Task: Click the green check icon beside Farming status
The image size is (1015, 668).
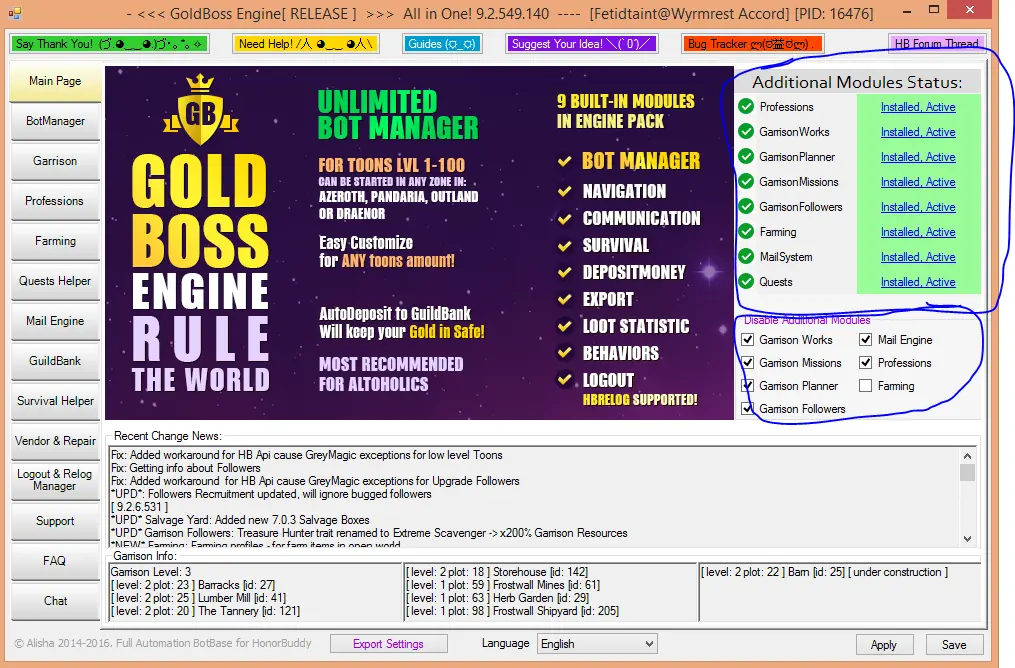Action: (x=746, y=231)
